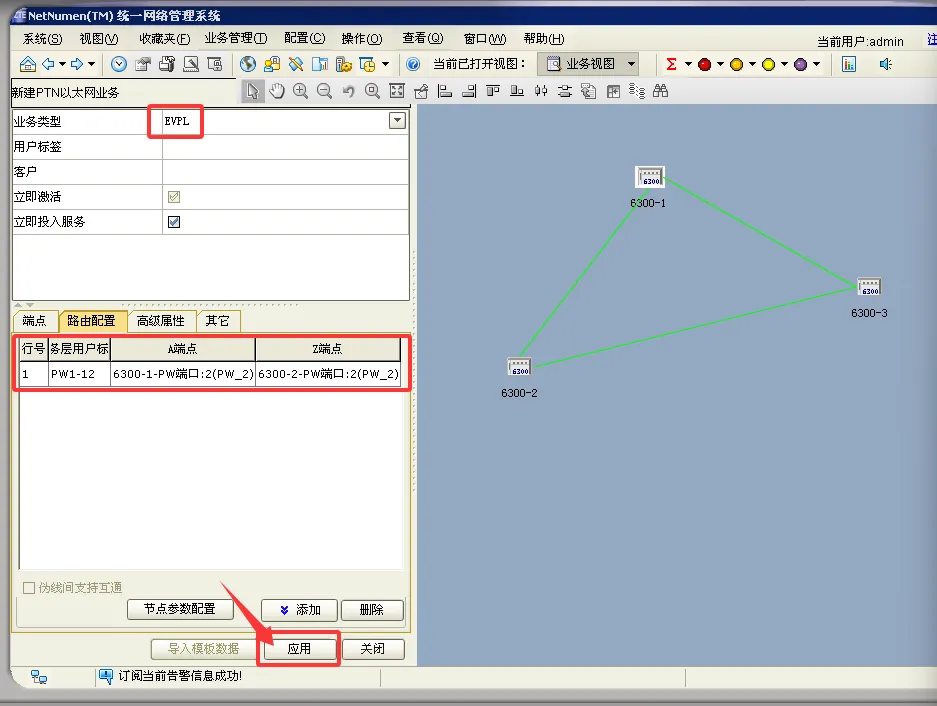Toggle the 立即激活 checkbox
Viewport: 937px width, 706px height.
tap(174, 197)
